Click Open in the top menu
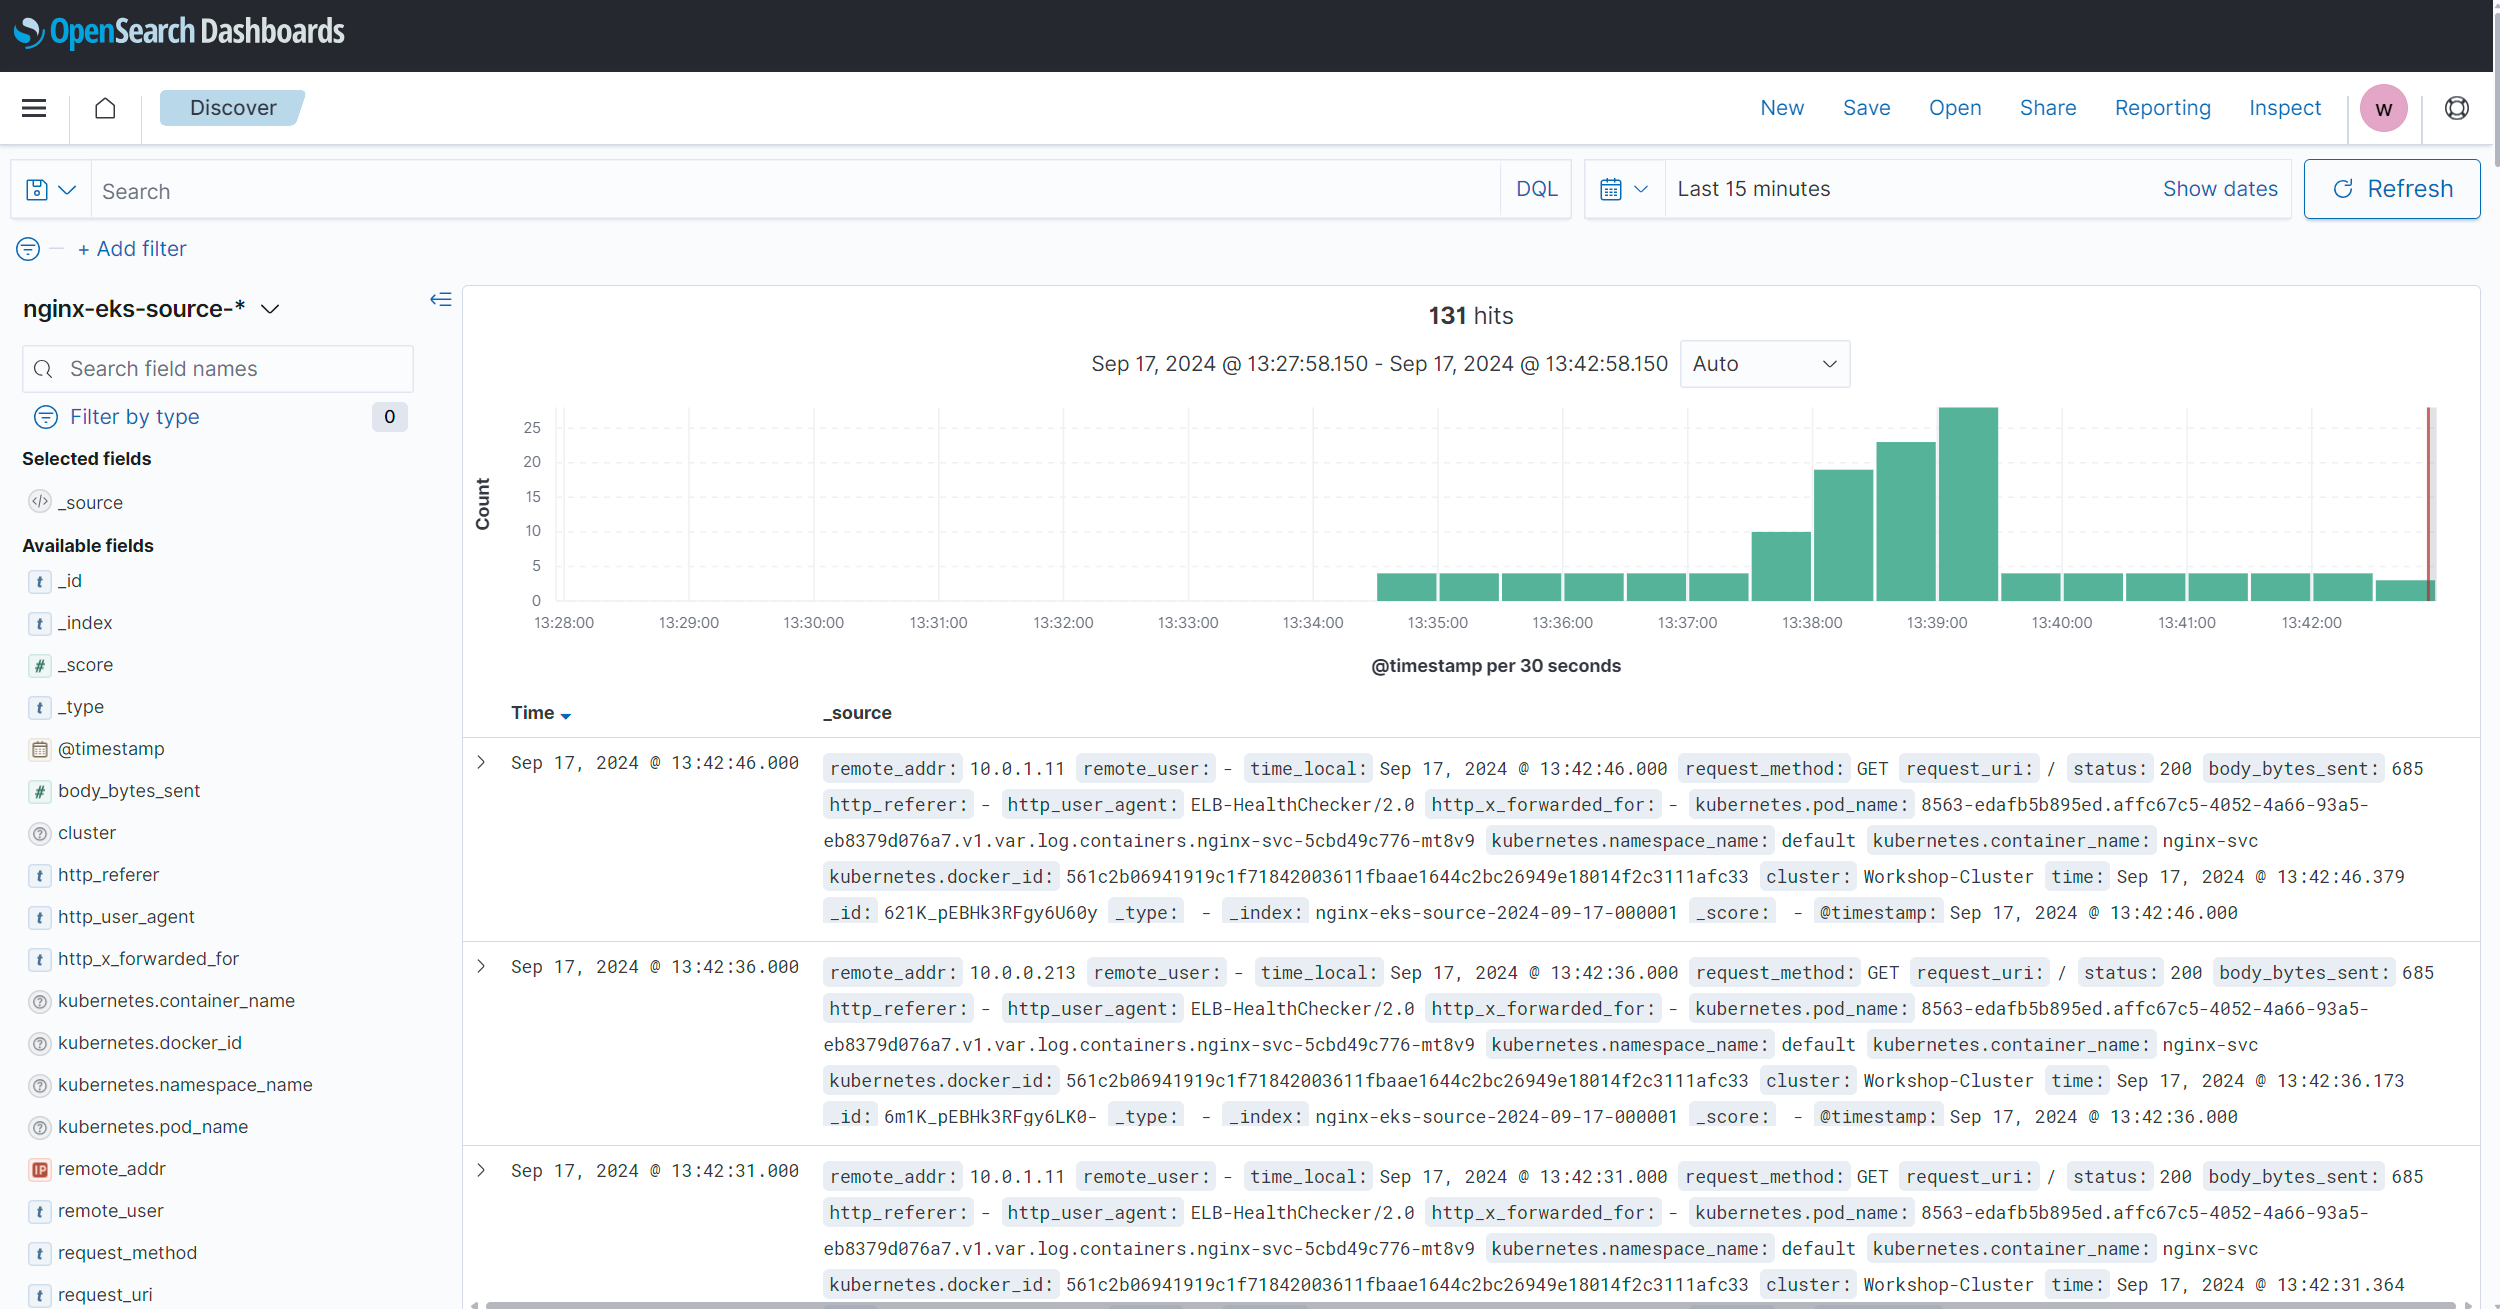 point(1954,108)
